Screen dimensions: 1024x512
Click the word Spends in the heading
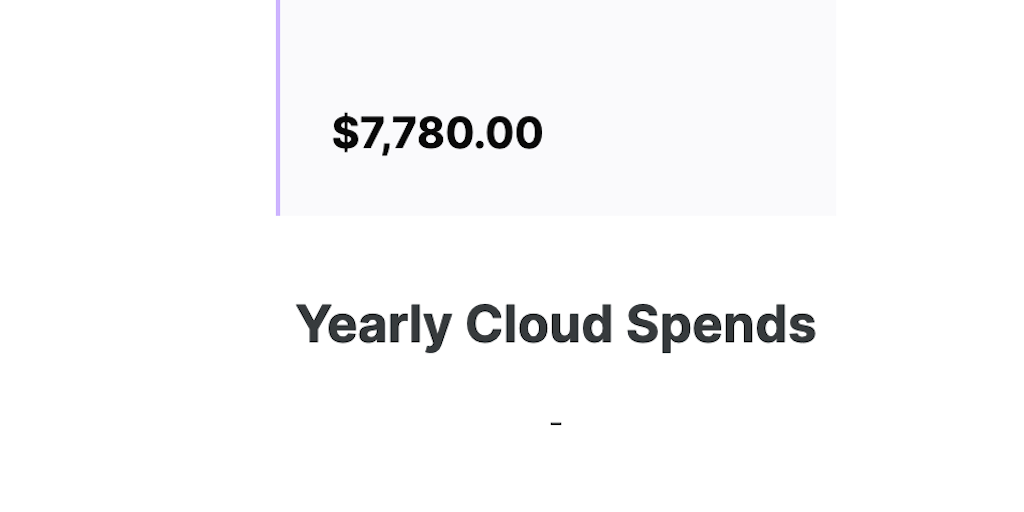[x=721, y=325]
